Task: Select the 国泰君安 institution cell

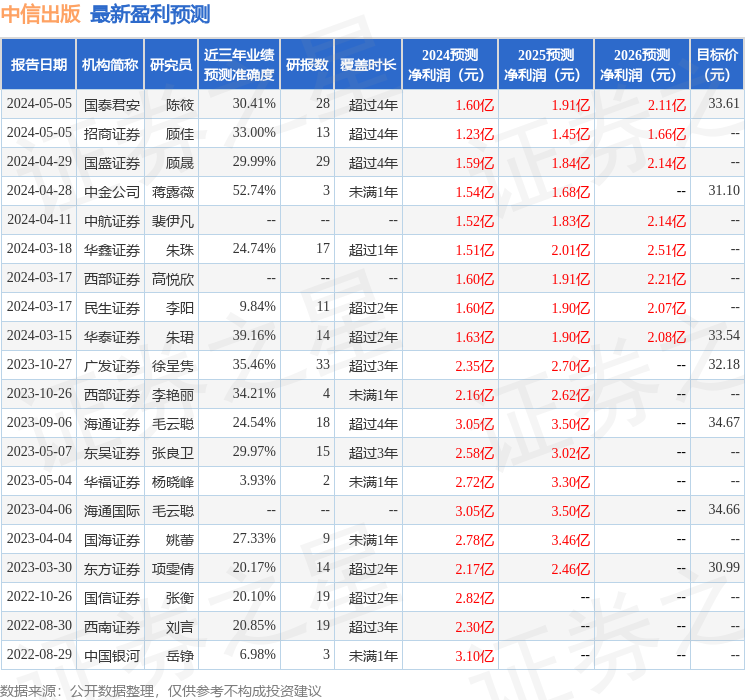Action: pyautogui.click(x=112, y=105)
